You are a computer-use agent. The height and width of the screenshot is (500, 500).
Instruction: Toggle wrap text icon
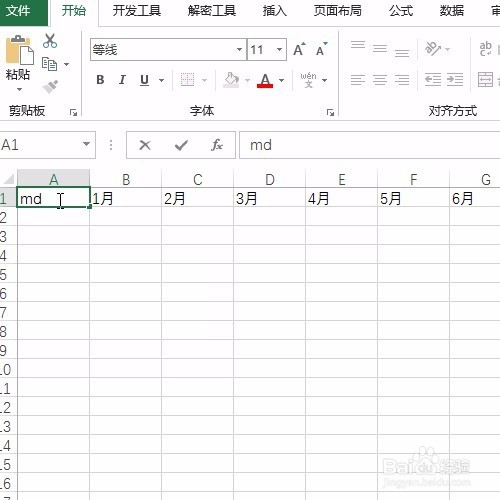pos(485,49)
